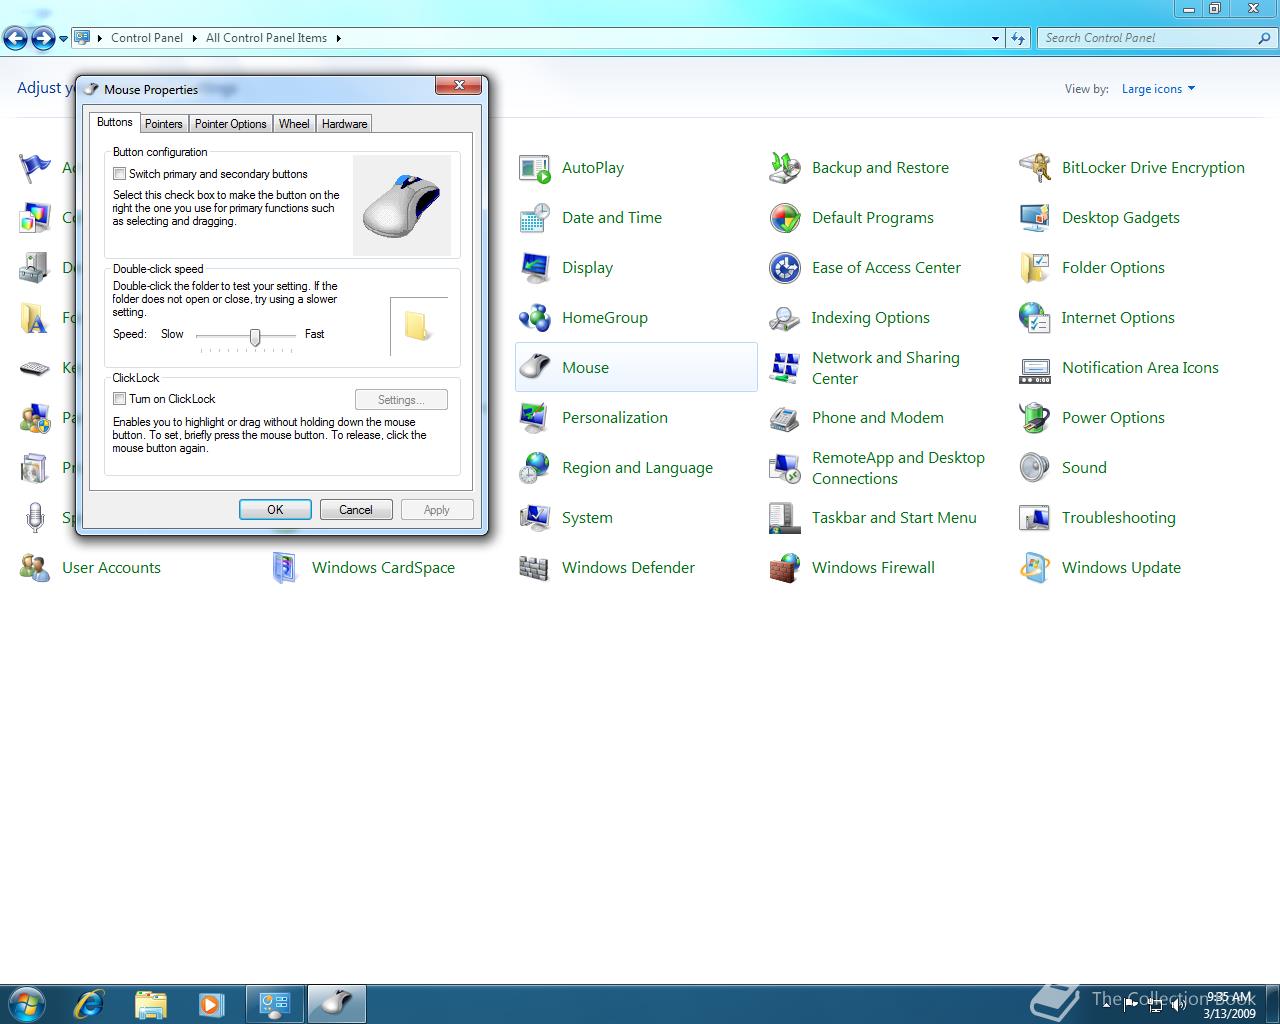Open the Sound speaker icon
Image resolution: width=1280 pixels, height=1024 pixels.
click(x=1034, y=468)
